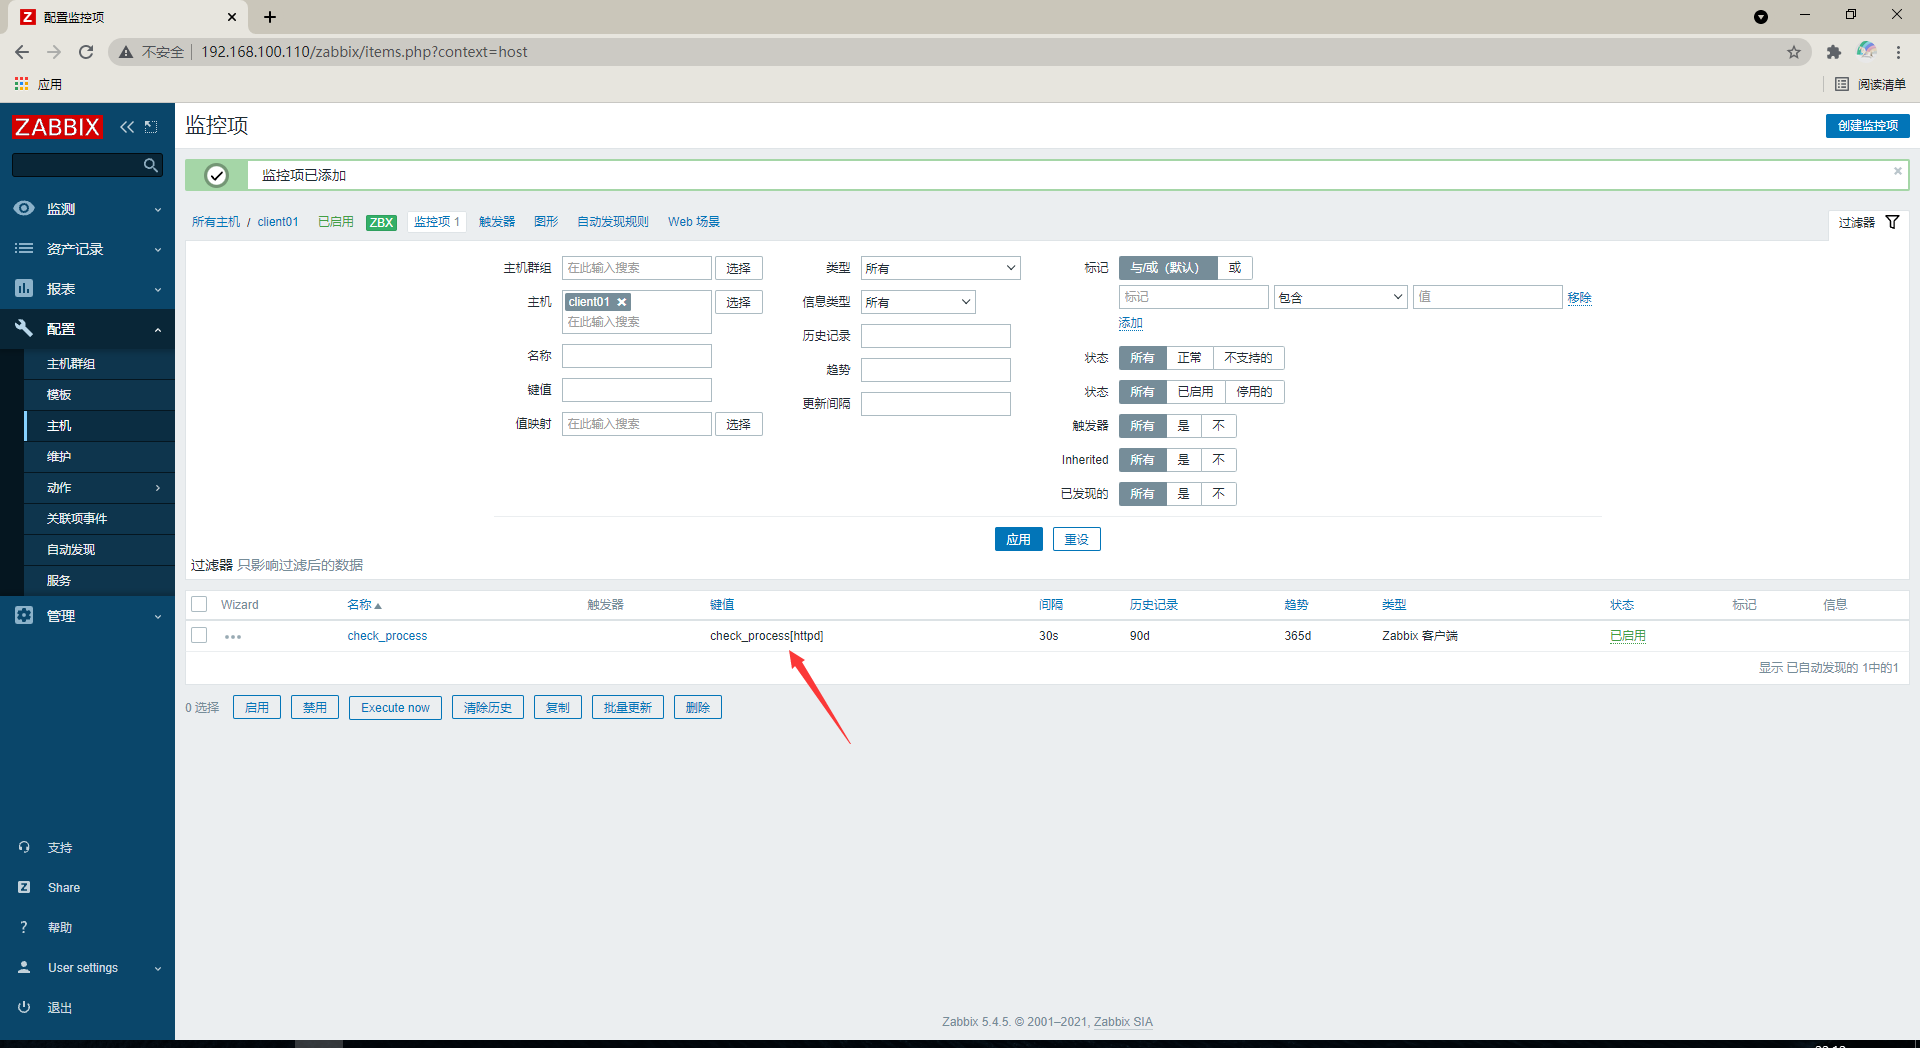
Task: Click the filter funnel icon
Action: tap(1892, 222)
